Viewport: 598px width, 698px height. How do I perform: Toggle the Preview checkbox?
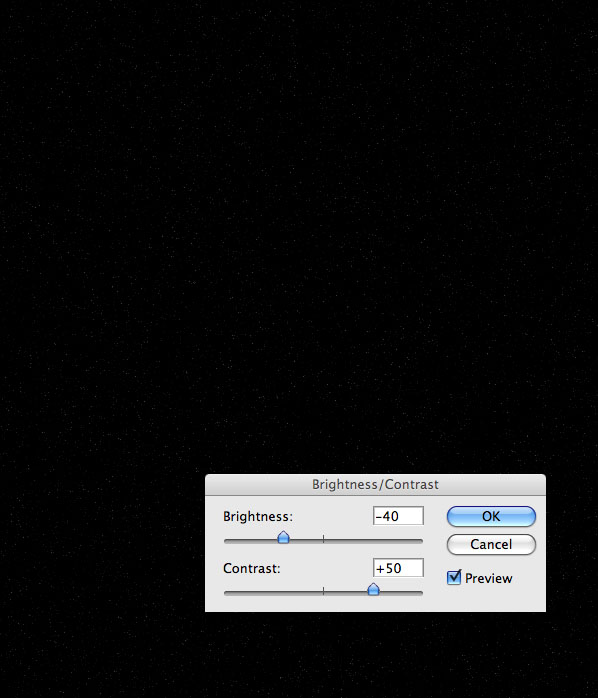454,577
